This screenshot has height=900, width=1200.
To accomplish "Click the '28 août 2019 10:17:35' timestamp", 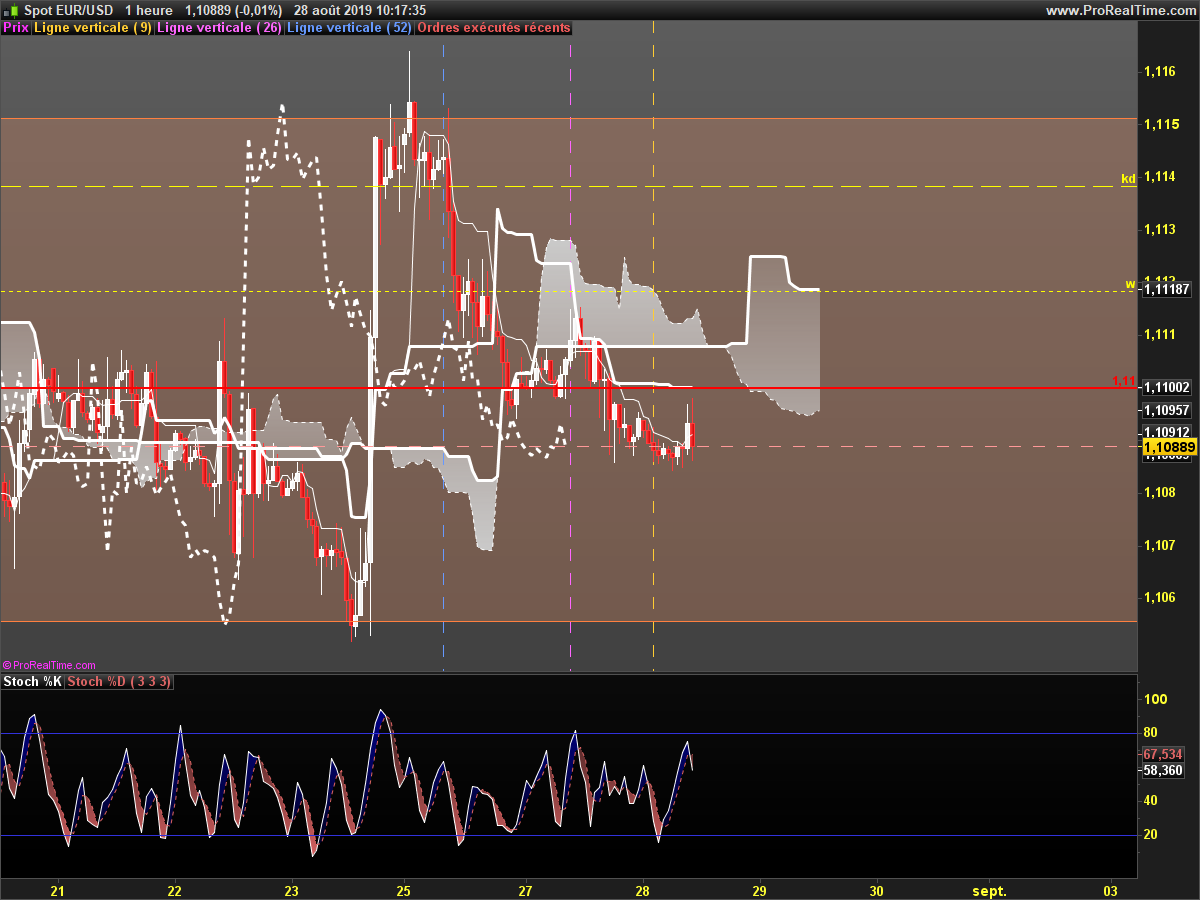I will [x=360, y=10].
